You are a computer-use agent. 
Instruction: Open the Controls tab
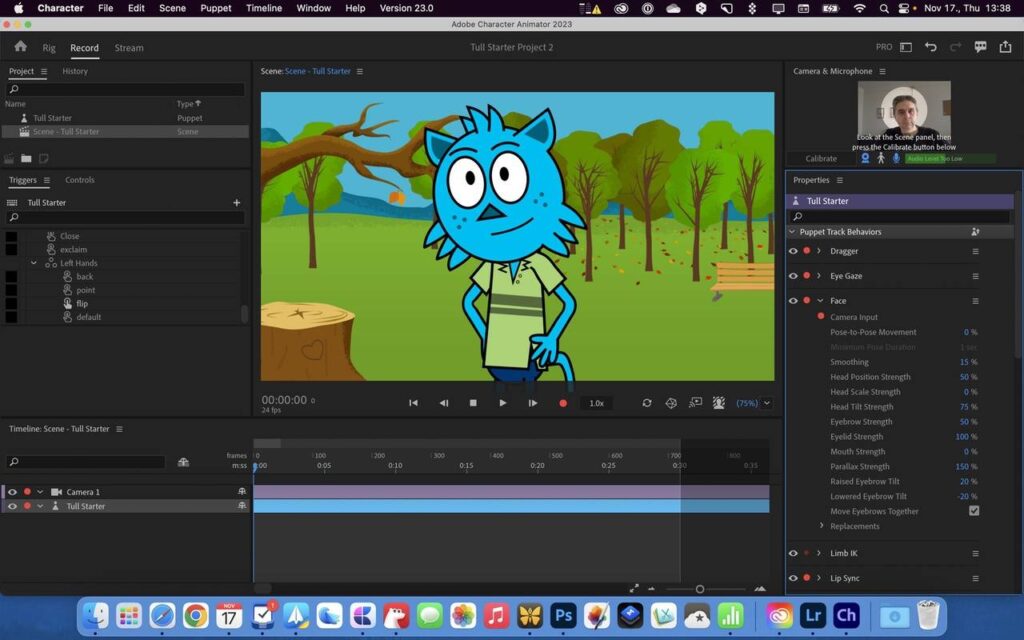(x=80, y=180)
